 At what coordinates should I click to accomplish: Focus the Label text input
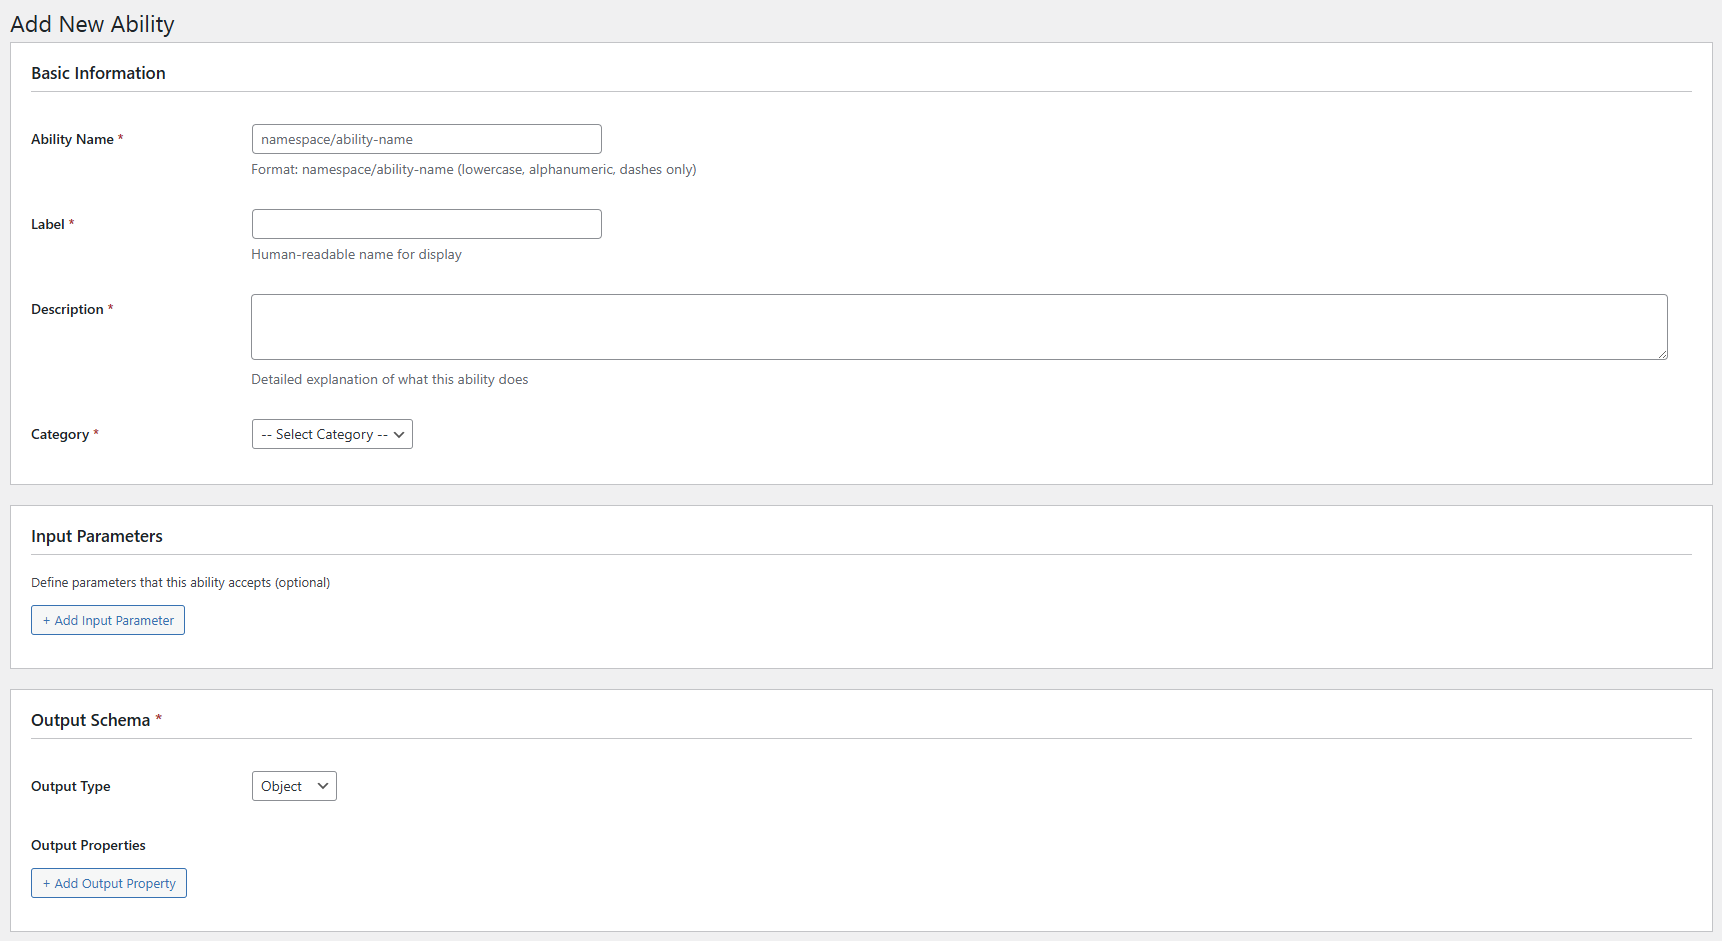[426, 224]
